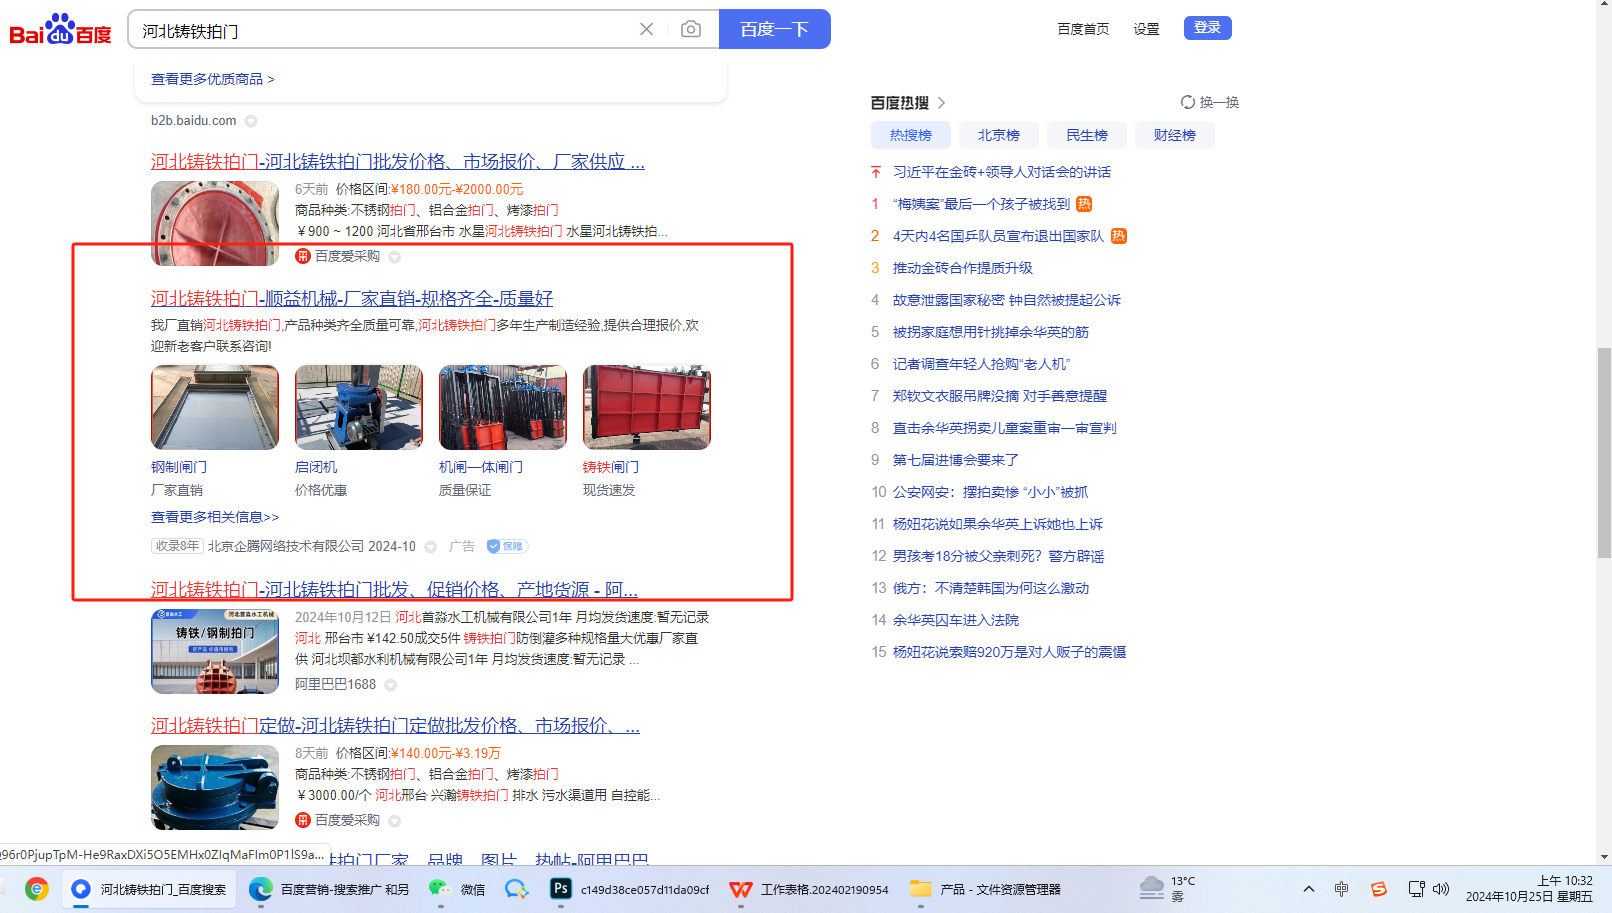Open Edge 百度营销 taskbar window

tap(329, 889)
